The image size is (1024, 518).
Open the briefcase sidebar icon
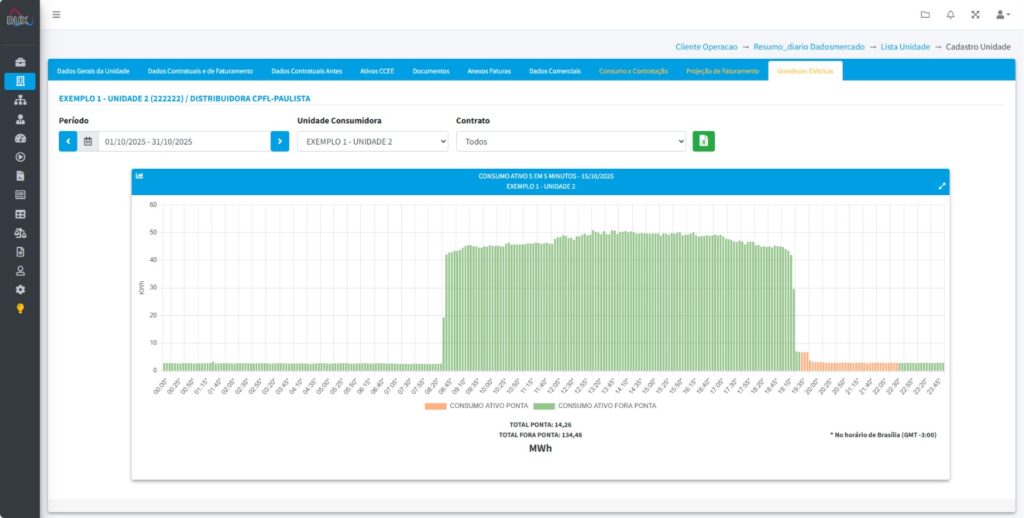(20, 62)
